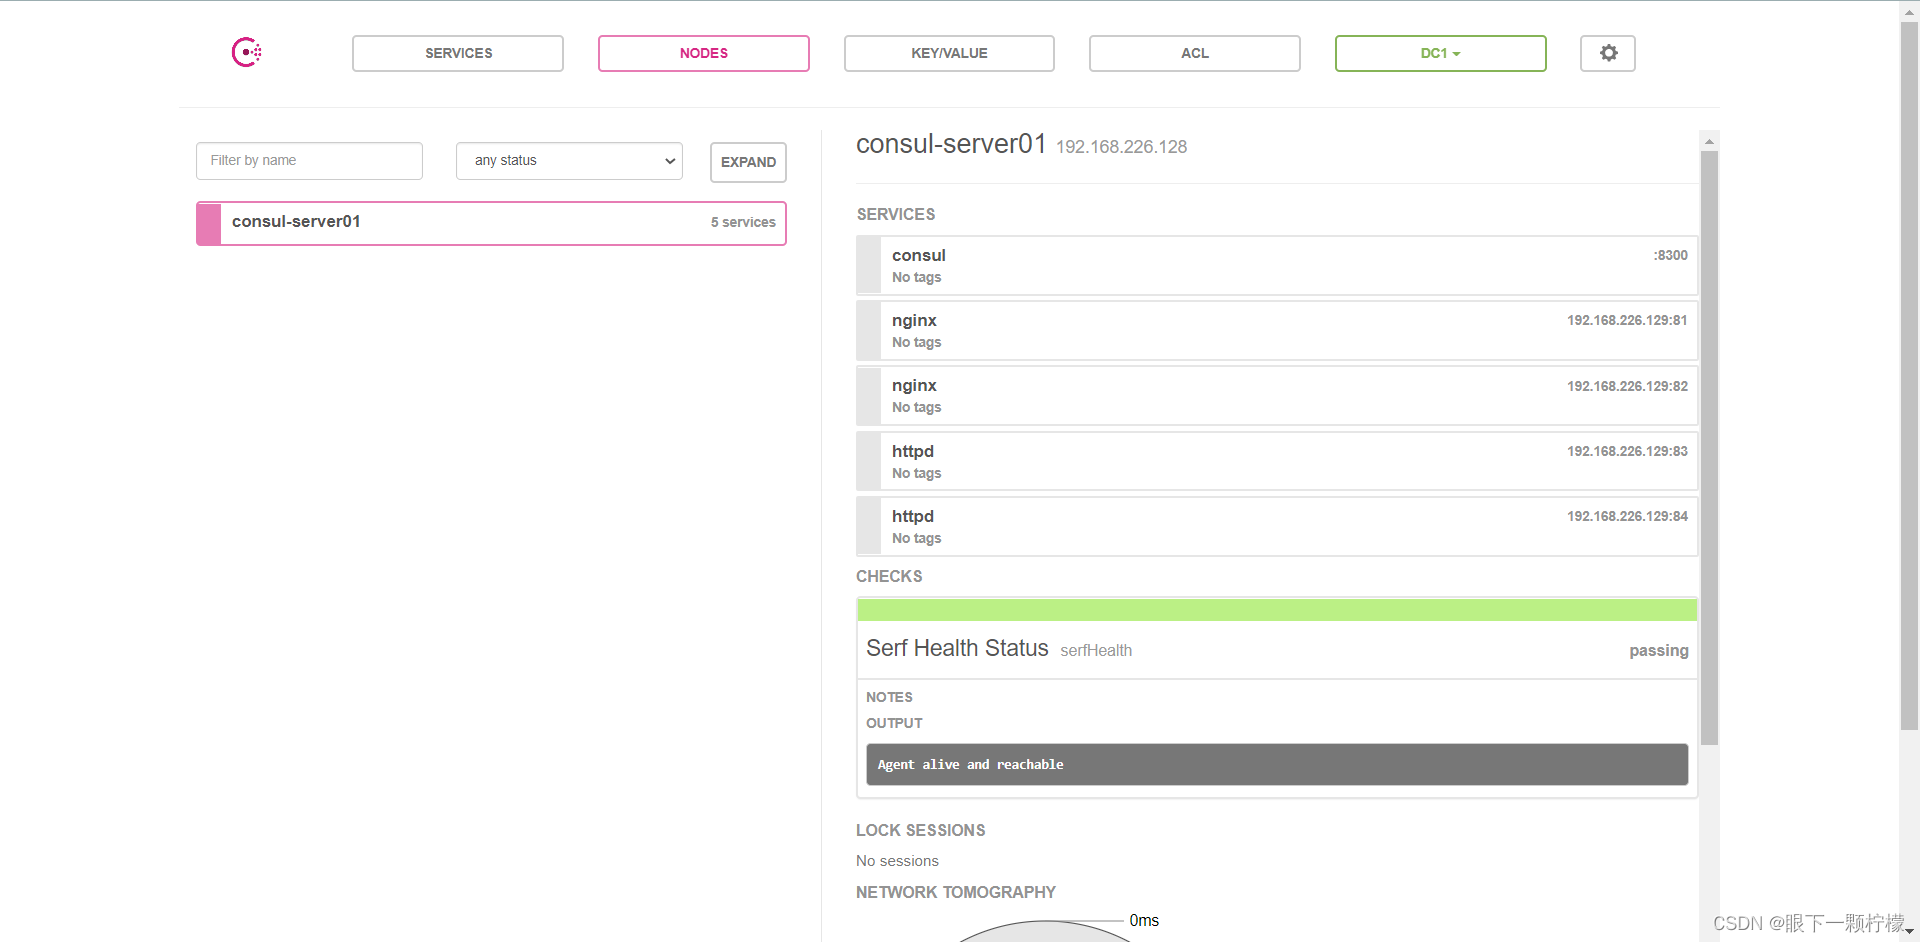Click the Consul logo icon

click(246, 52)
